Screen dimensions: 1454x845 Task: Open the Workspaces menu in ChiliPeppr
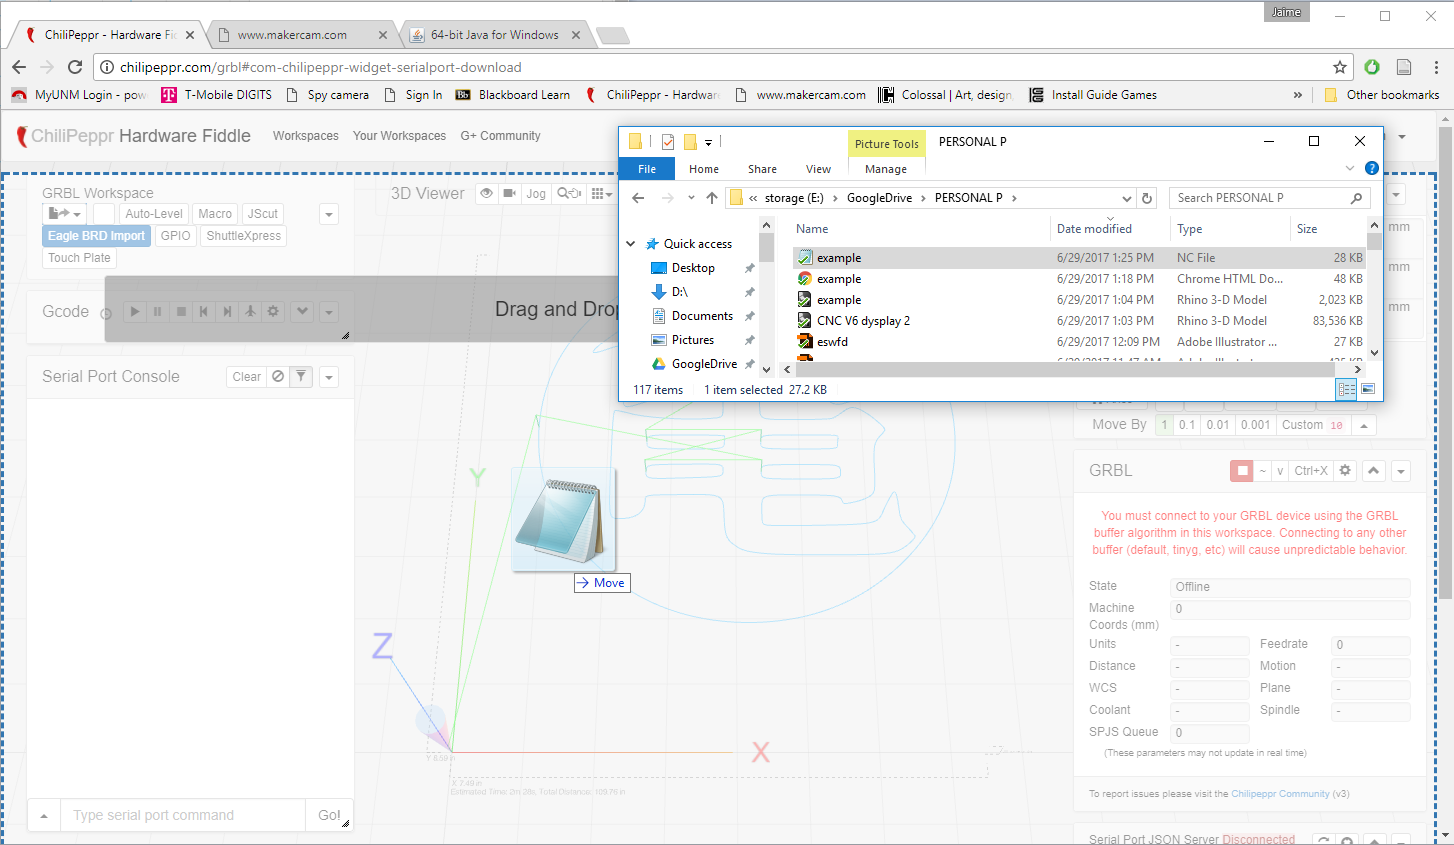pos(306,136)
